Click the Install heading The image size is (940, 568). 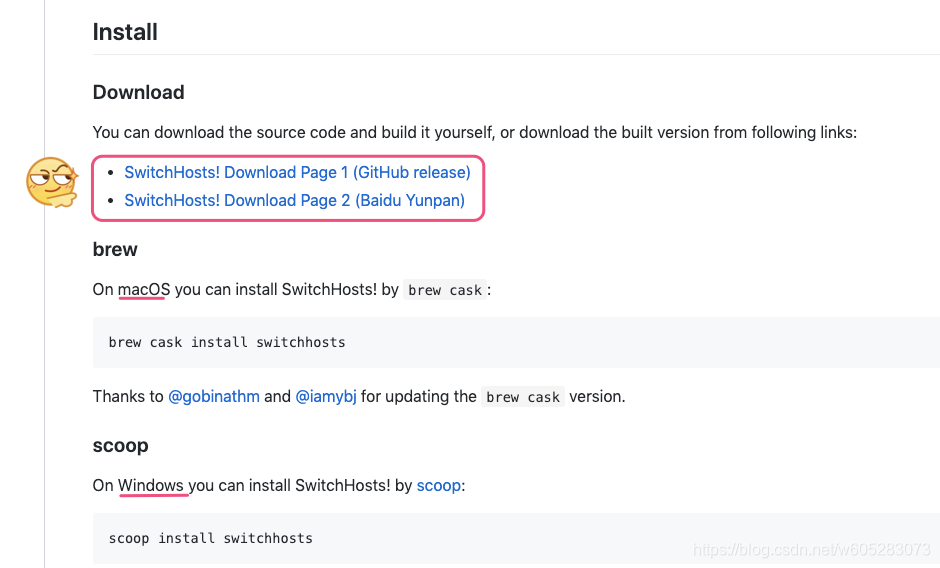point(125,32)
